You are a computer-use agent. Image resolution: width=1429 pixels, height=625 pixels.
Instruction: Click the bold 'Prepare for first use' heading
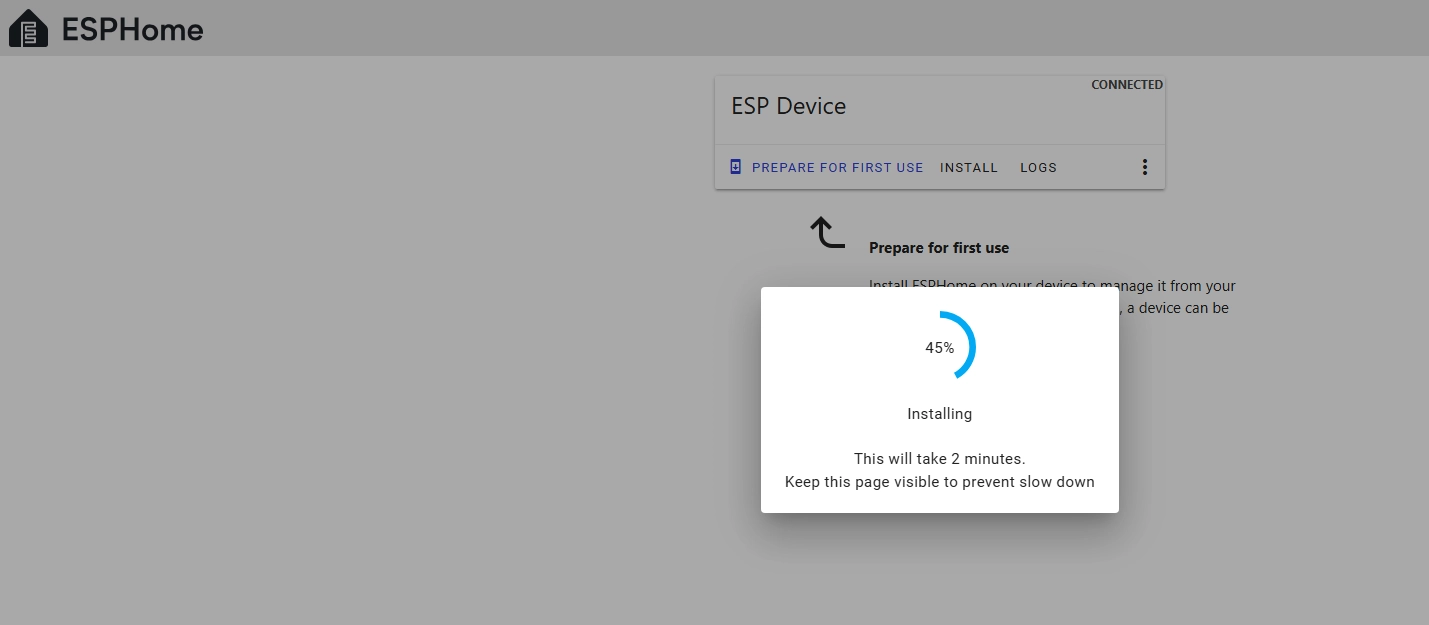pyautogui.click(x=938, y=248)
